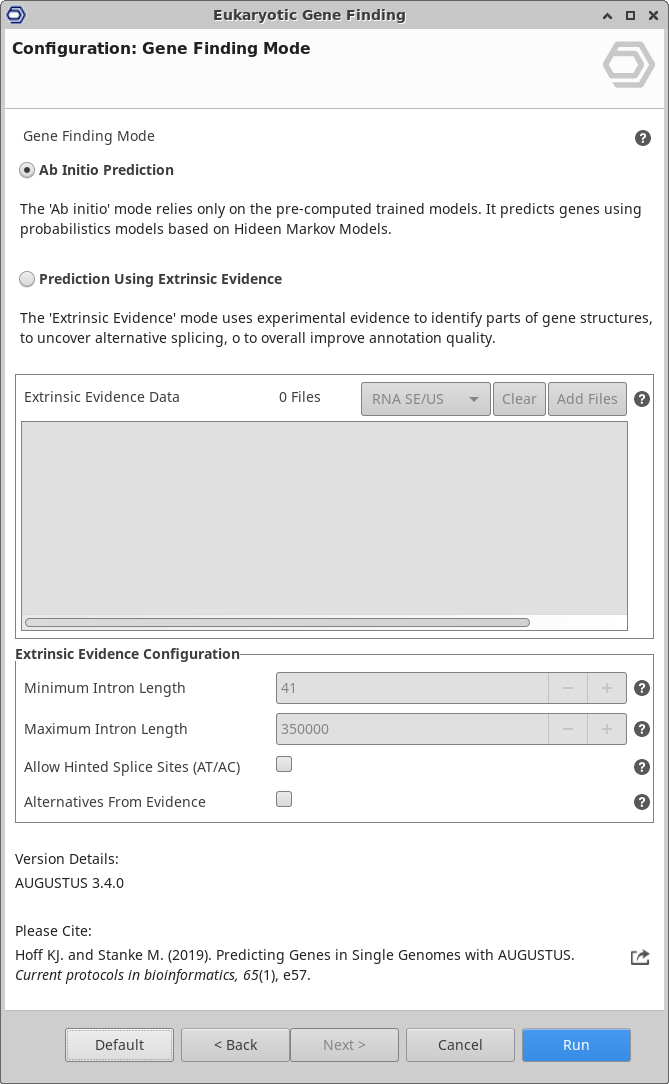Select Ab Initio Prediction radio button
The image size is (669, 1084).
[x=27, y=170]
